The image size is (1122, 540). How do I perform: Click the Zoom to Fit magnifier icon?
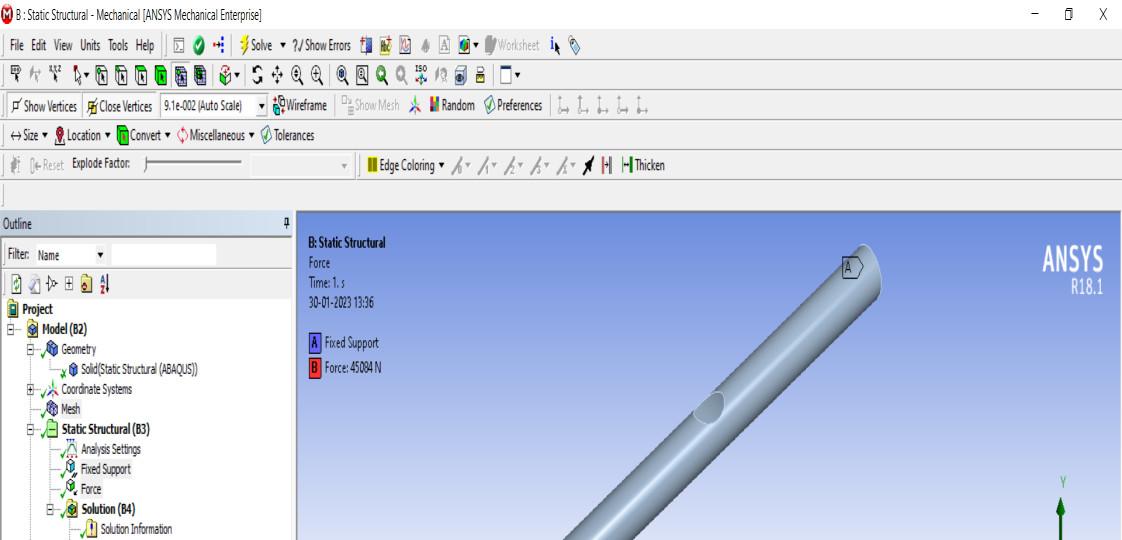[x=342, y=75]
